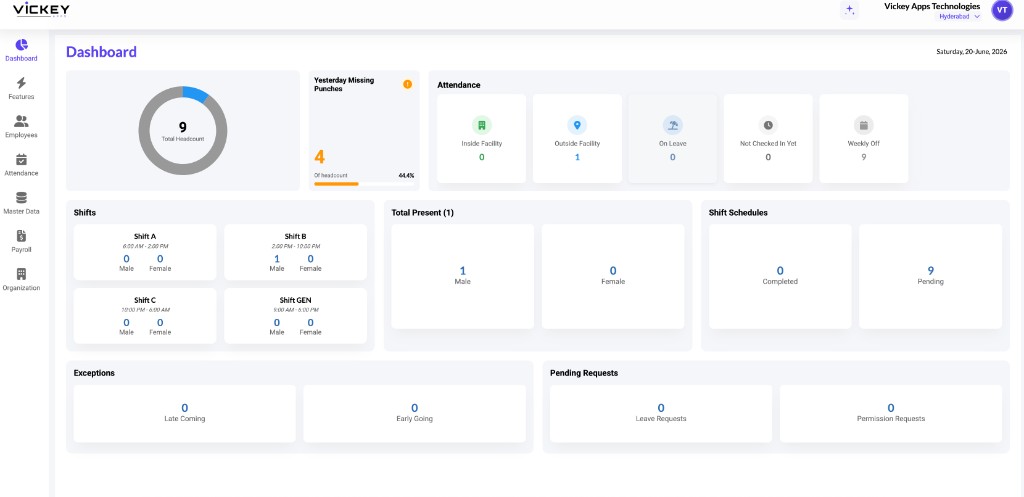Open Attendance calendar-check icon
The width and height of the screenshot is (1024, 497).
pyautogui.click(x=22, y=159)
